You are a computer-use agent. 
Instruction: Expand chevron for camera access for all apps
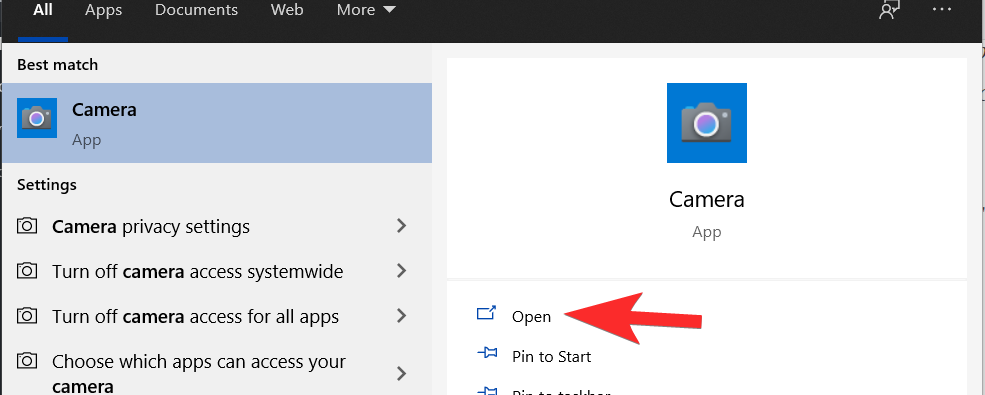tap(402, 316)
